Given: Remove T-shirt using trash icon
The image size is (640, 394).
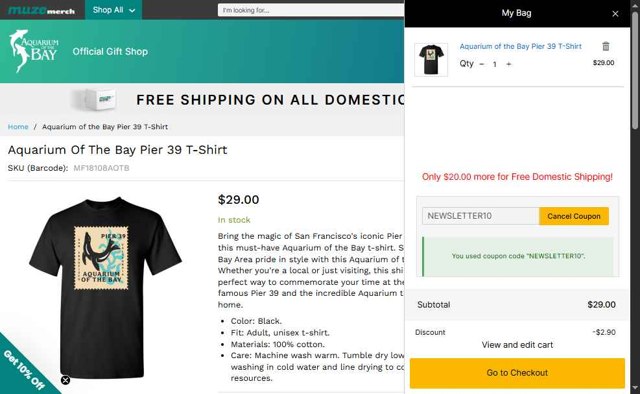Looking at the screenshot, I should (x=606, y=47).
